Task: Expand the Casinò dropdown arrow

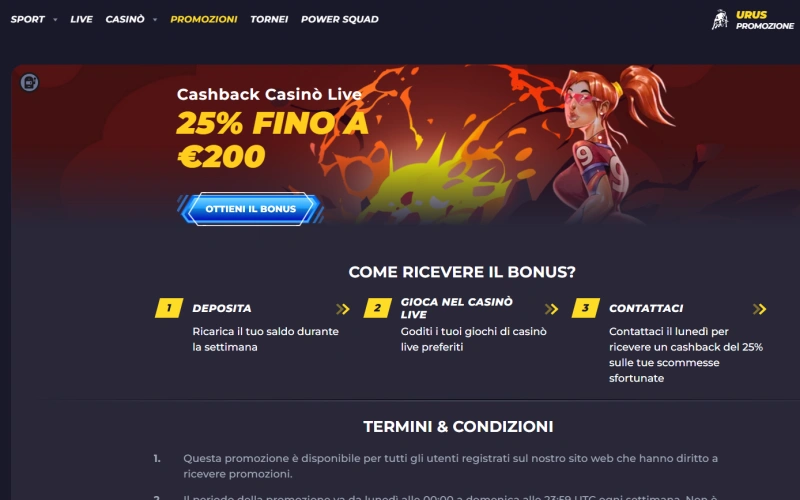Action: coord(155,20)
